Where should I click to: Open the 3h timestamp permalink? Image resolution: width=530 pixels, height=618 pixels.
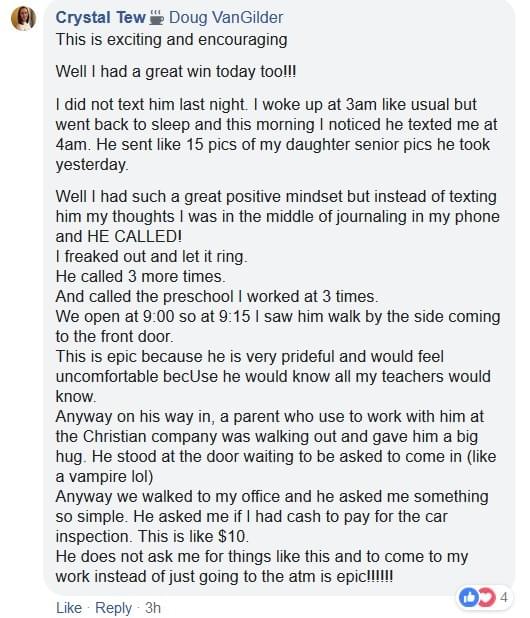pos(152,608)
